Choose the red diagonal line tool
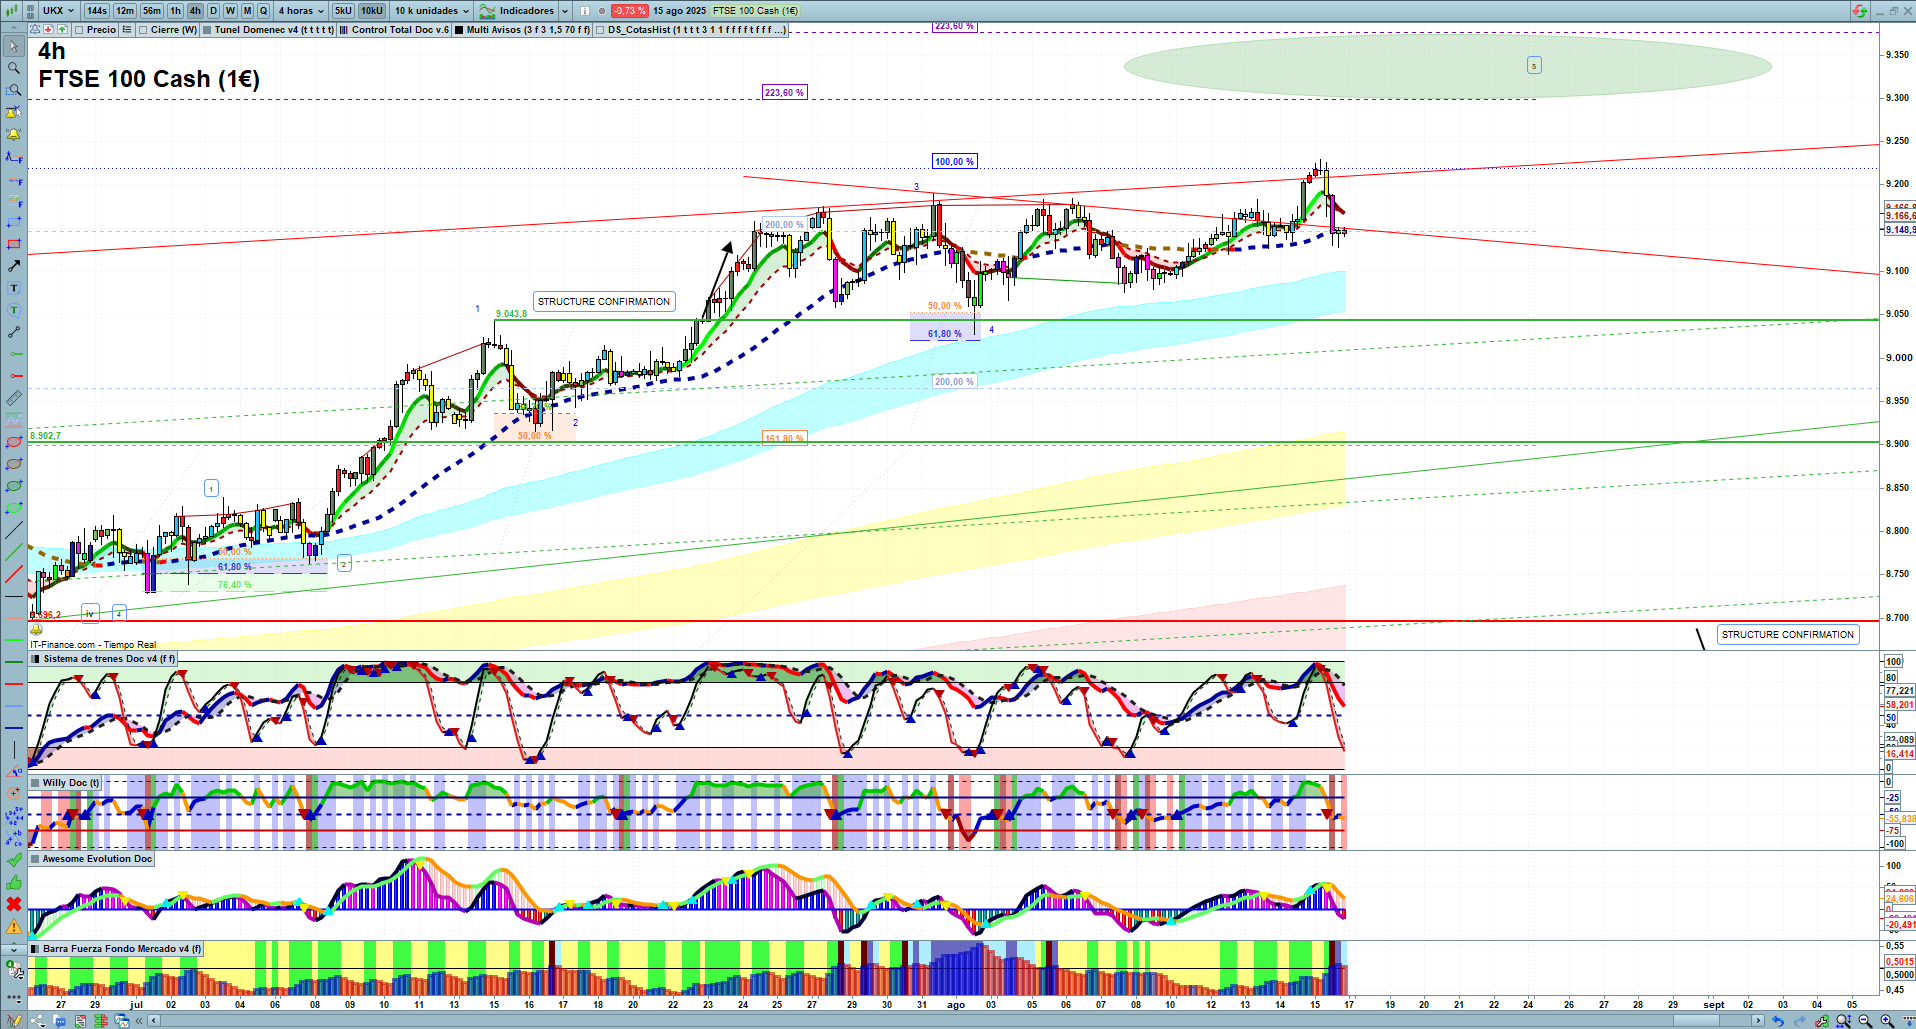1916x1029 pixels. [x=14, y=574]
